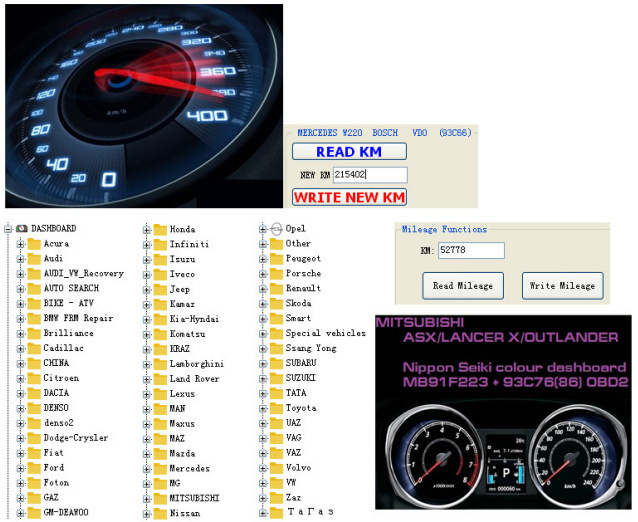Click the Brilliance folder icon
The image size is (638, 522).
point(34,334)
